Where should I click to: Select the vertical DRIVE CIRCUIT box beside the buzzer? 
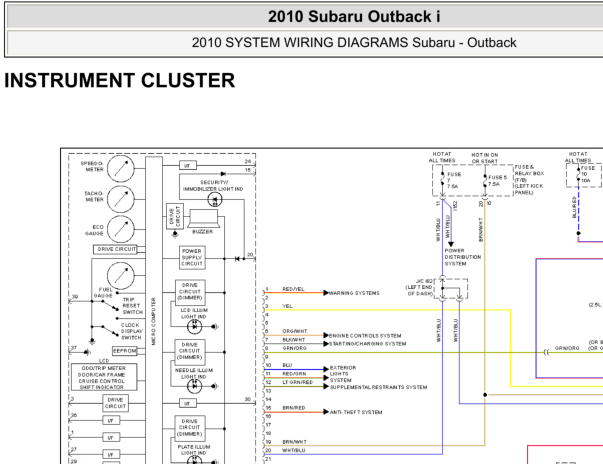(175, 216)
